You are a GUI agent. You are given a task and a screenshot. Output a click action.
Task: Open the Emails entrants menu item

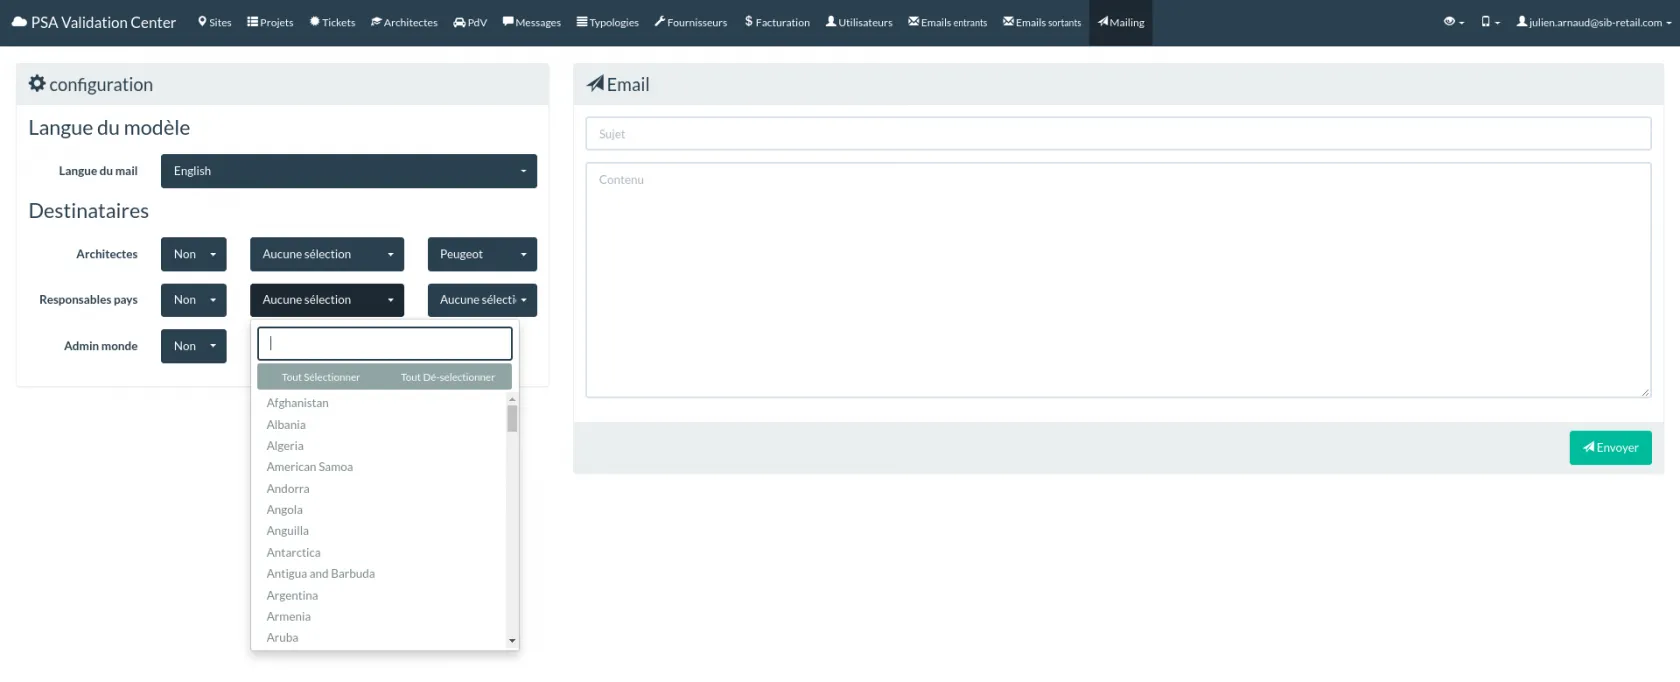[x=947, y=22]
